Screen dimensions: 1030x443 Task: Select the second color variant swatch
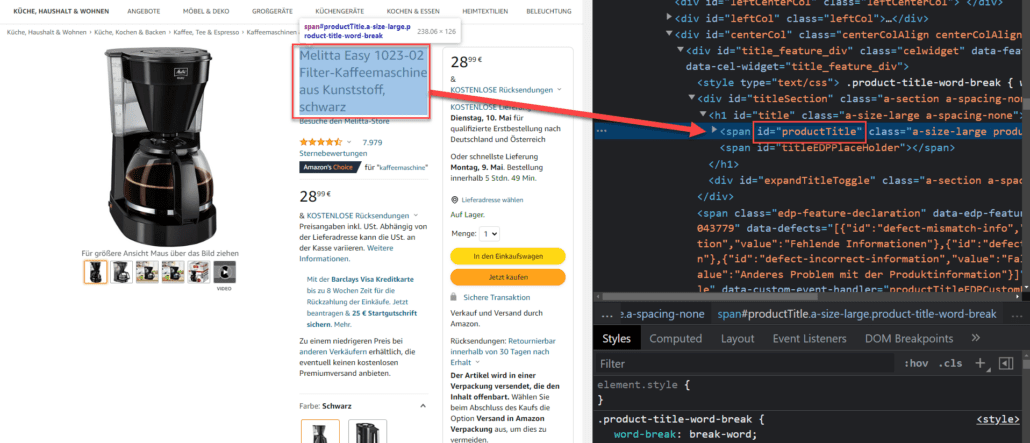tap(367, 431)
